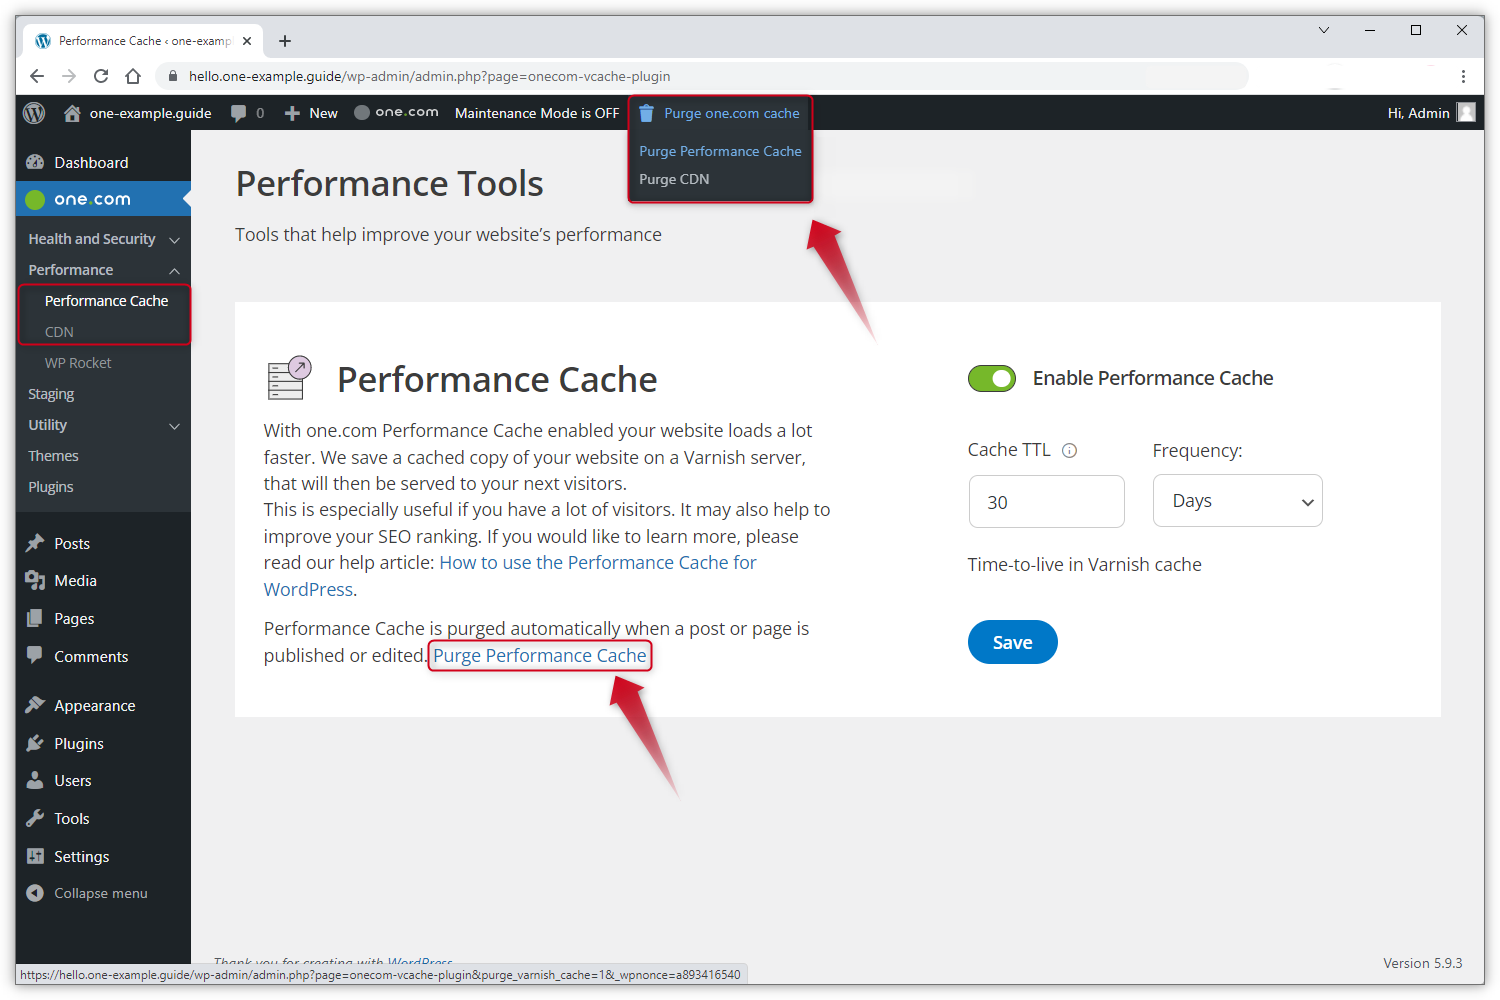Viewport: 1500px width, 1000px height.
Task: Collapse the Performance sidebar section
Action: pos(174,271)
